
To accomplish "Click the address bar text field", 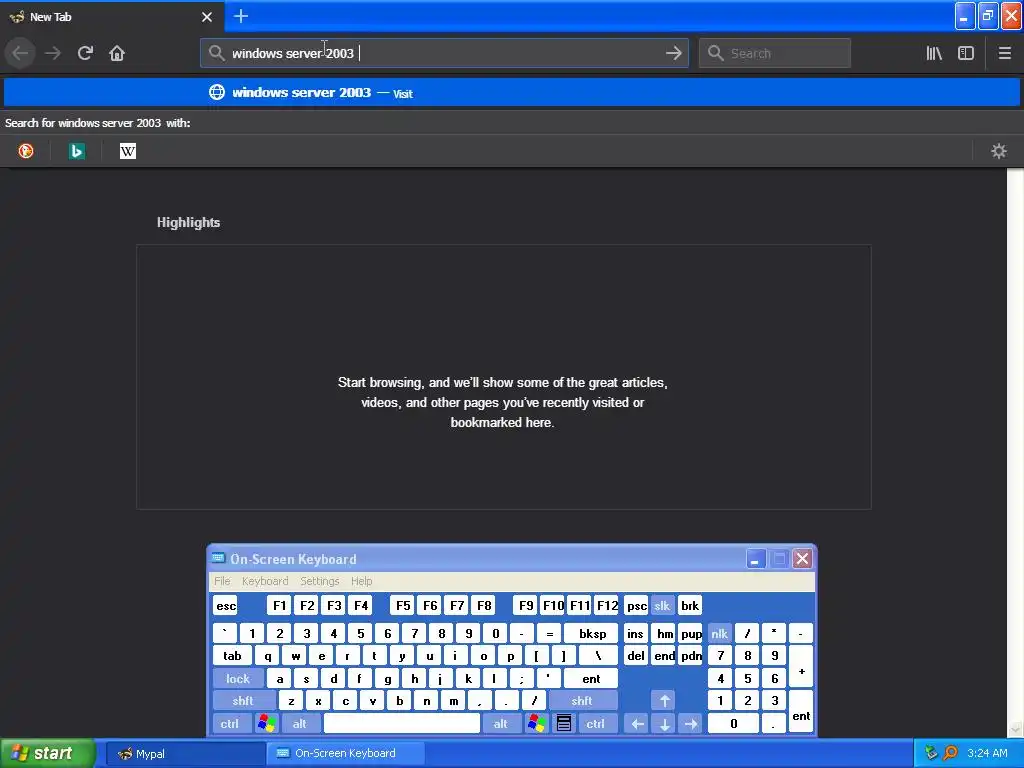I will (x=444, y=53).
